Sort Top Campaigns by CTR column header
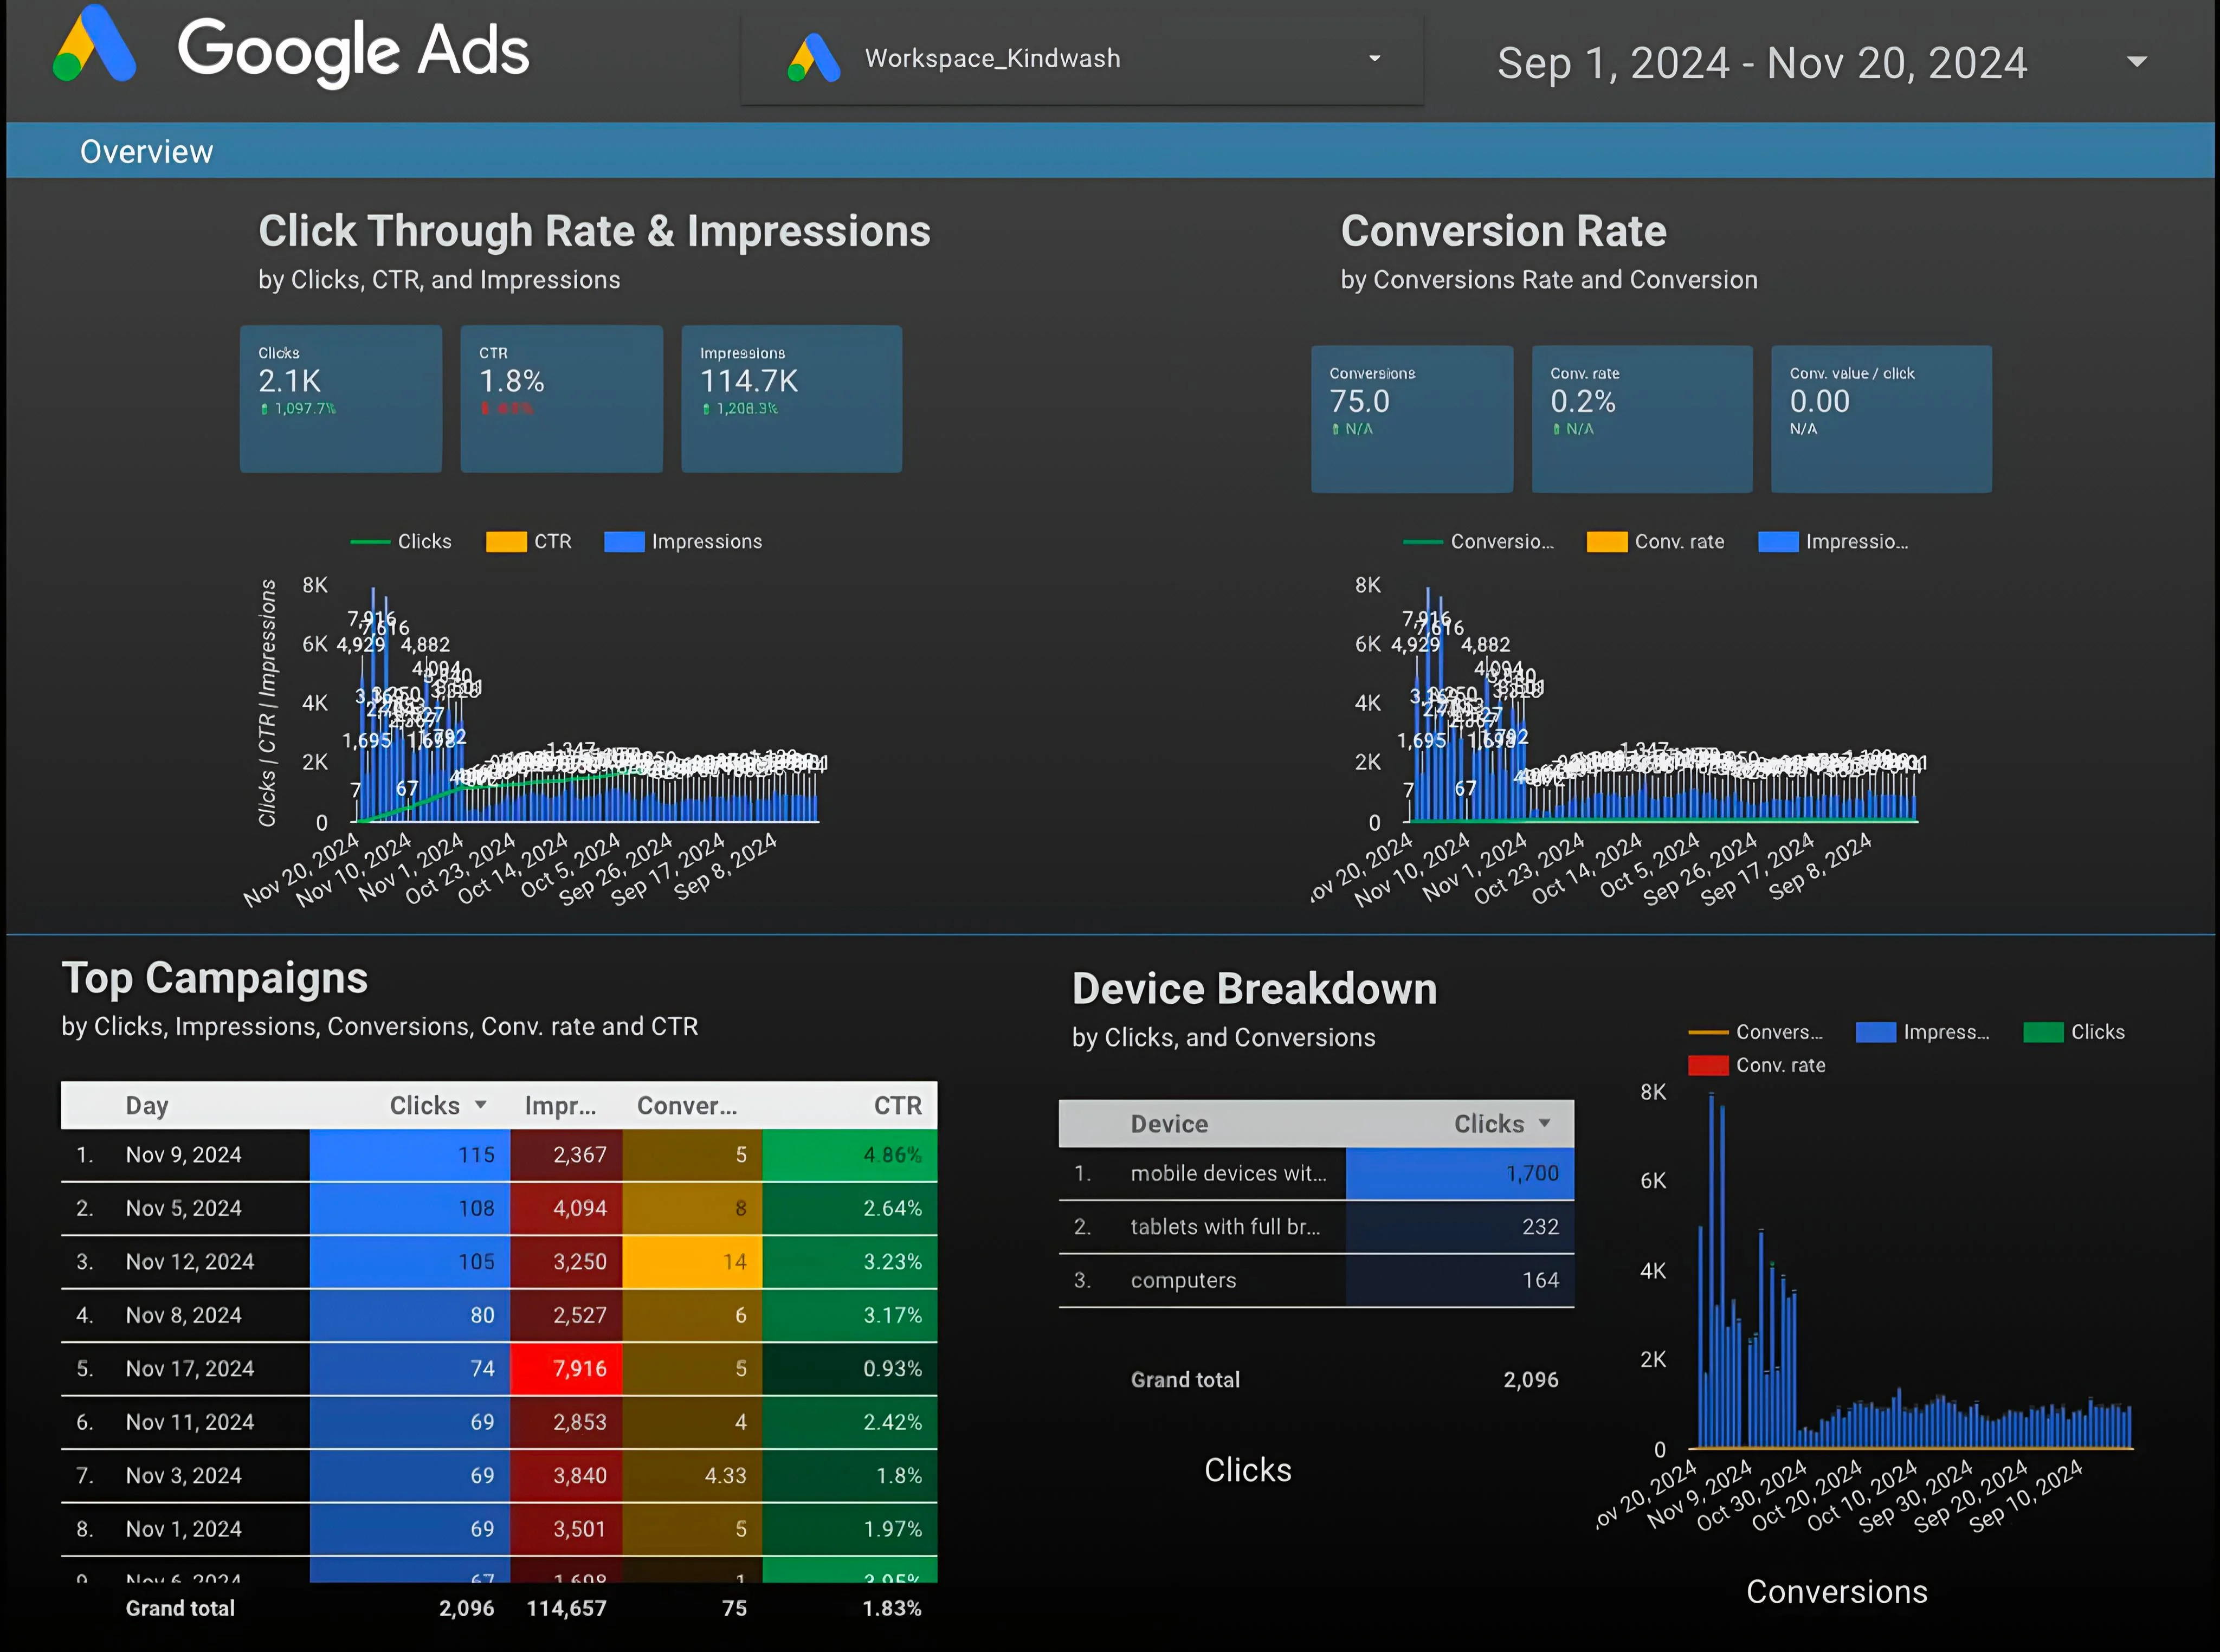The width and height of the screenshot is (2220, 1652). pyautogui.click(x=898, y=1105)
